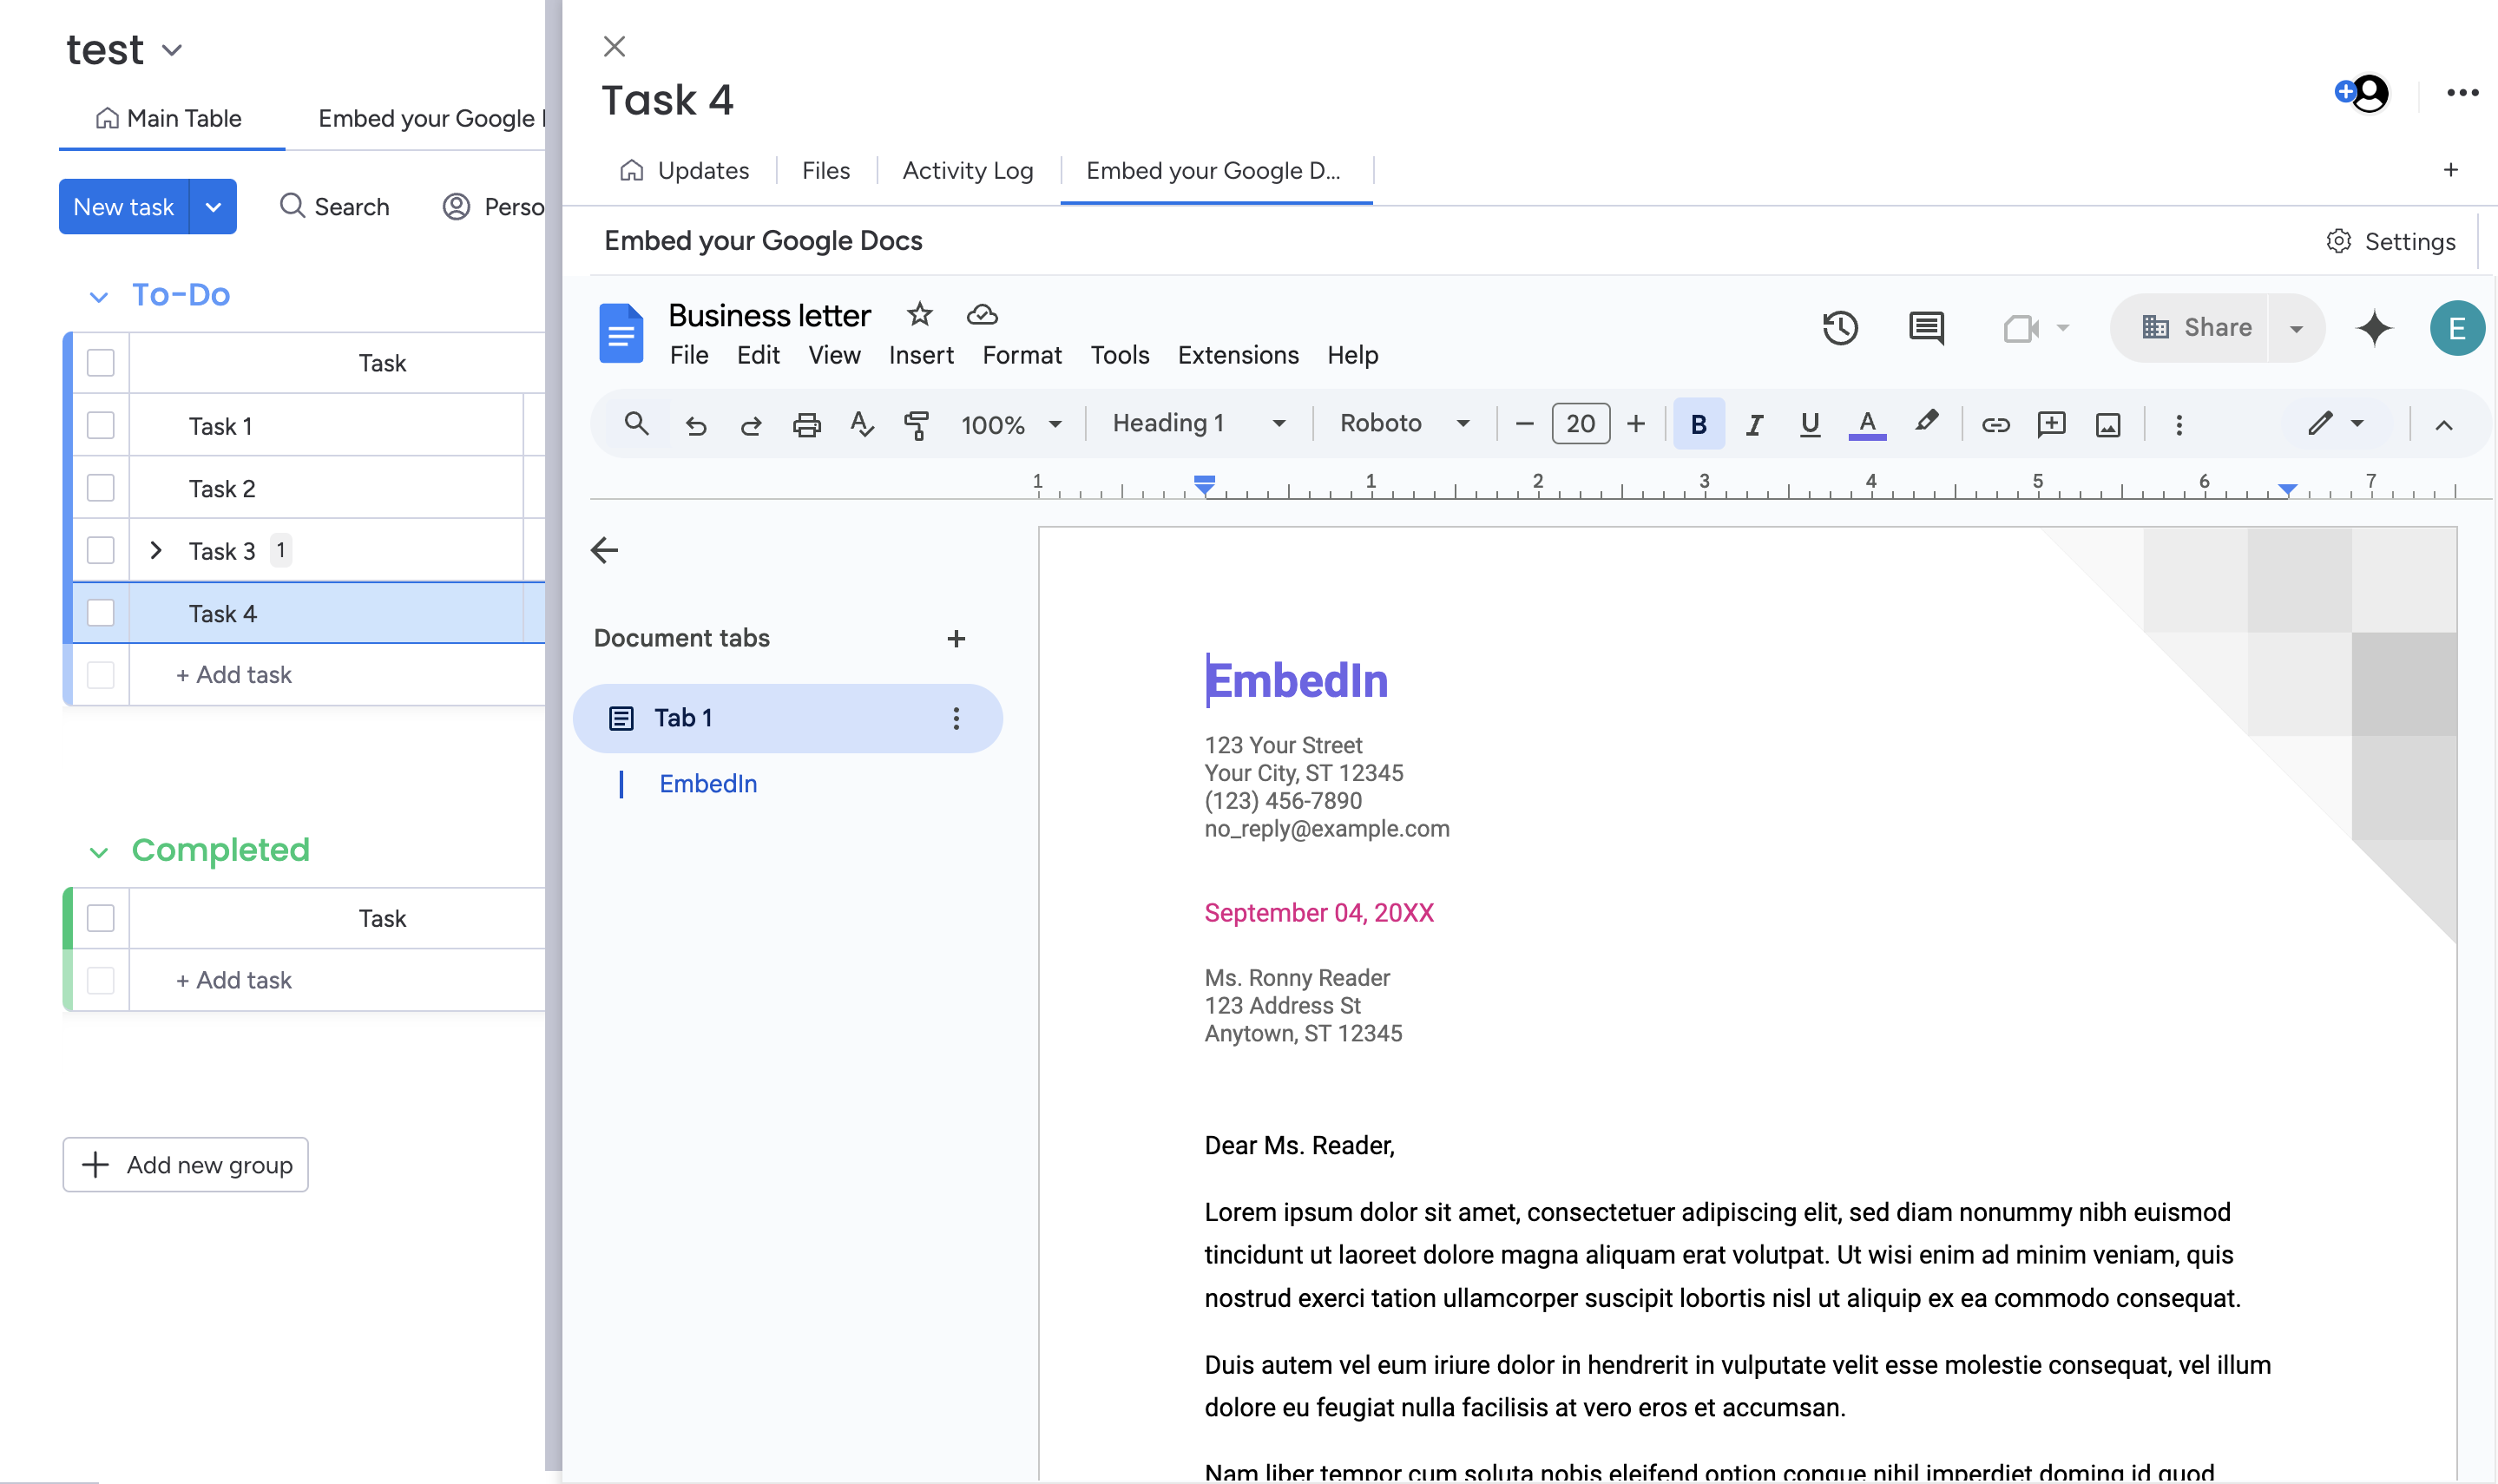Star the Business letter document

(919, 315)
